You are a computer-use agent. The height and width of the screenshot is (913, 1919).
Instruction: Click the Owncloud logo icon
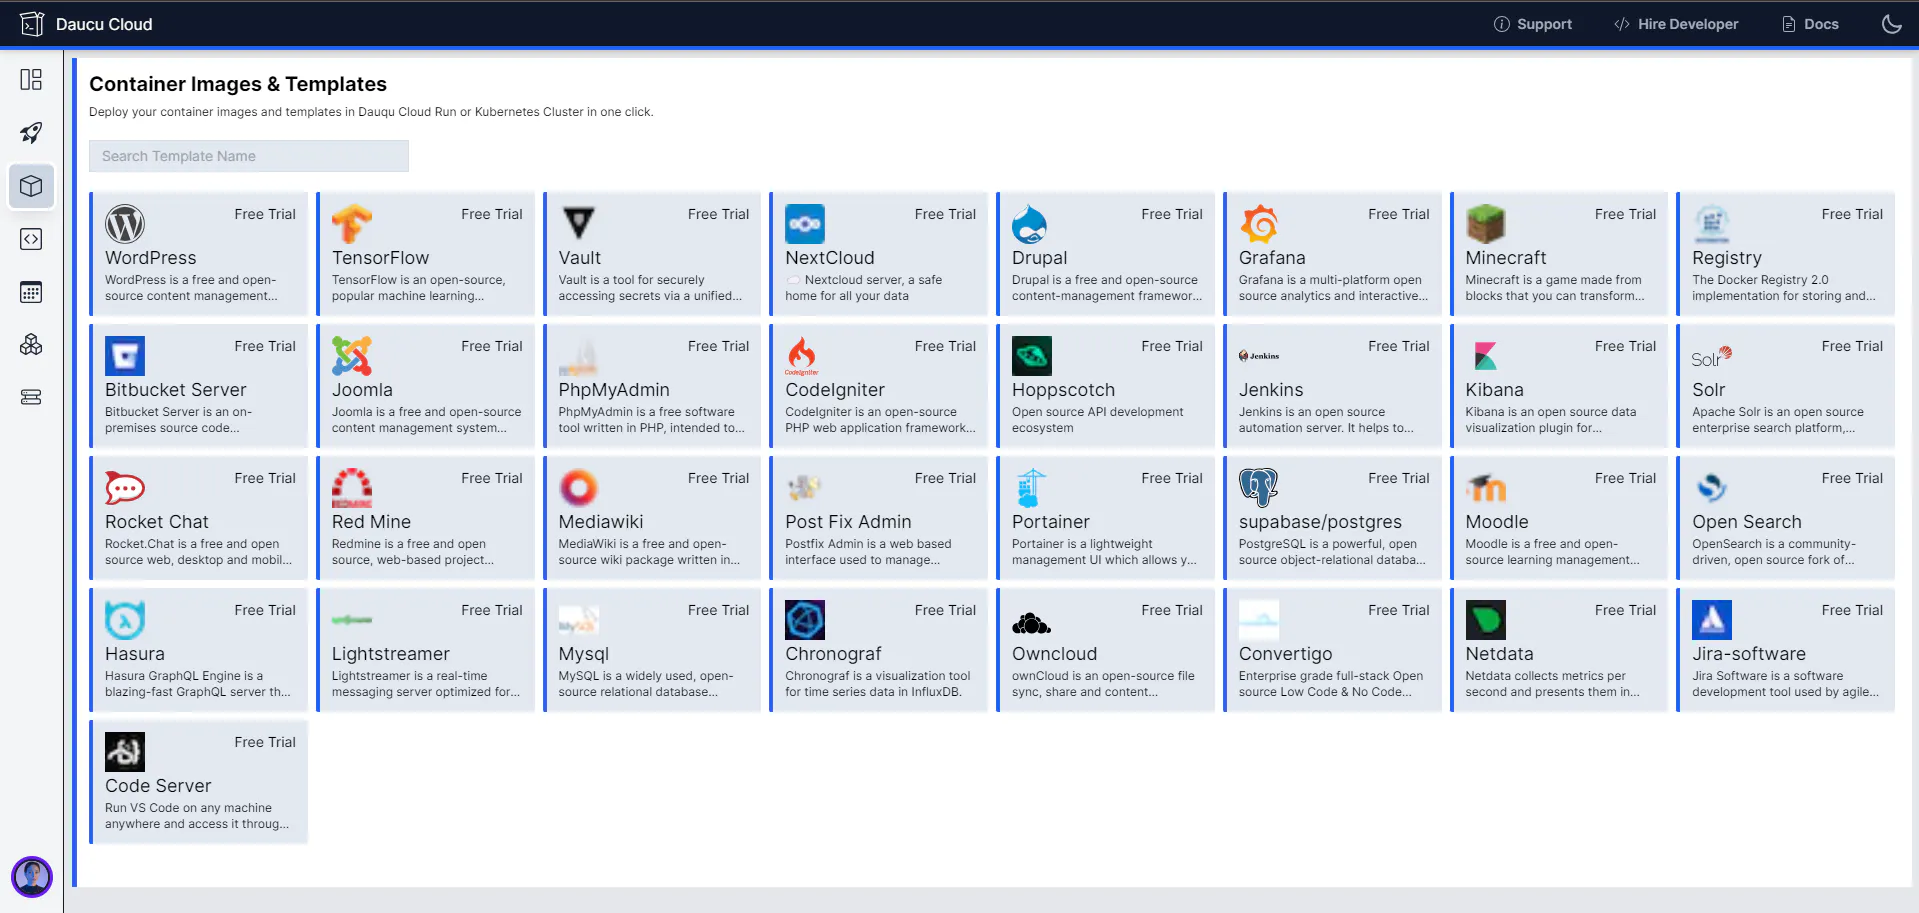pyautogui.click(x=1032, y=624)
